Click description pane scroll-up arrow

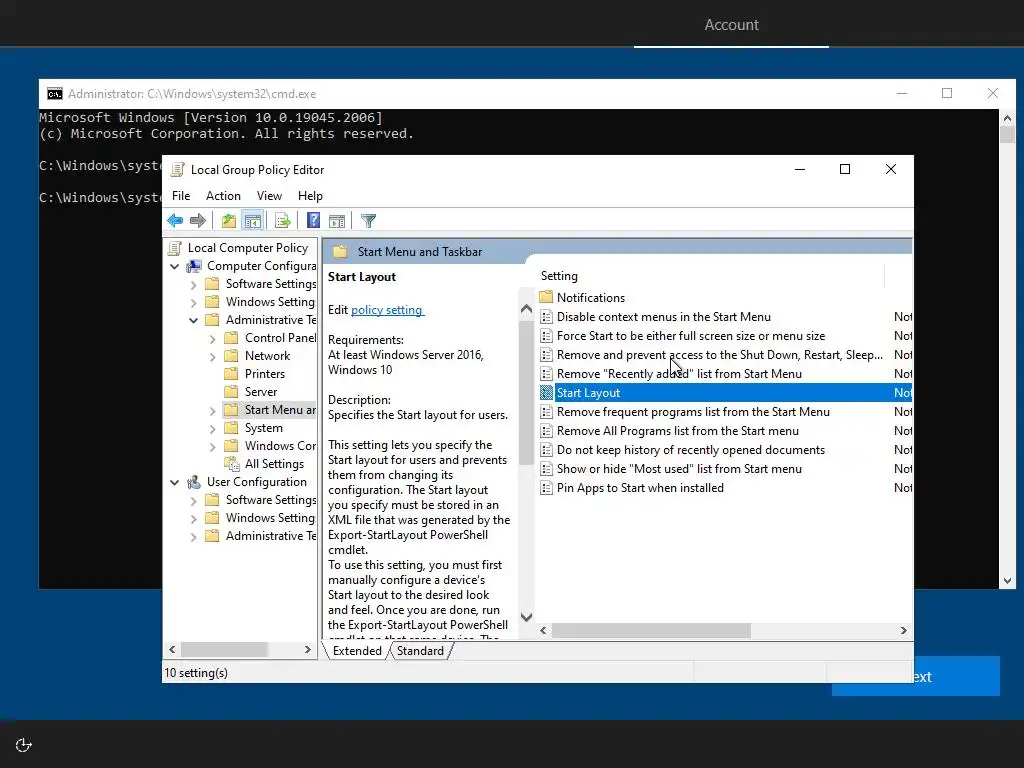[526, 310]
